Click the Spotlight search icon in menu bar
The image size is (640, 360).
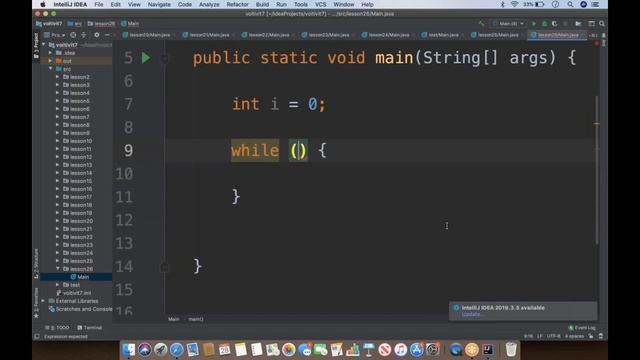click(570, 4)
